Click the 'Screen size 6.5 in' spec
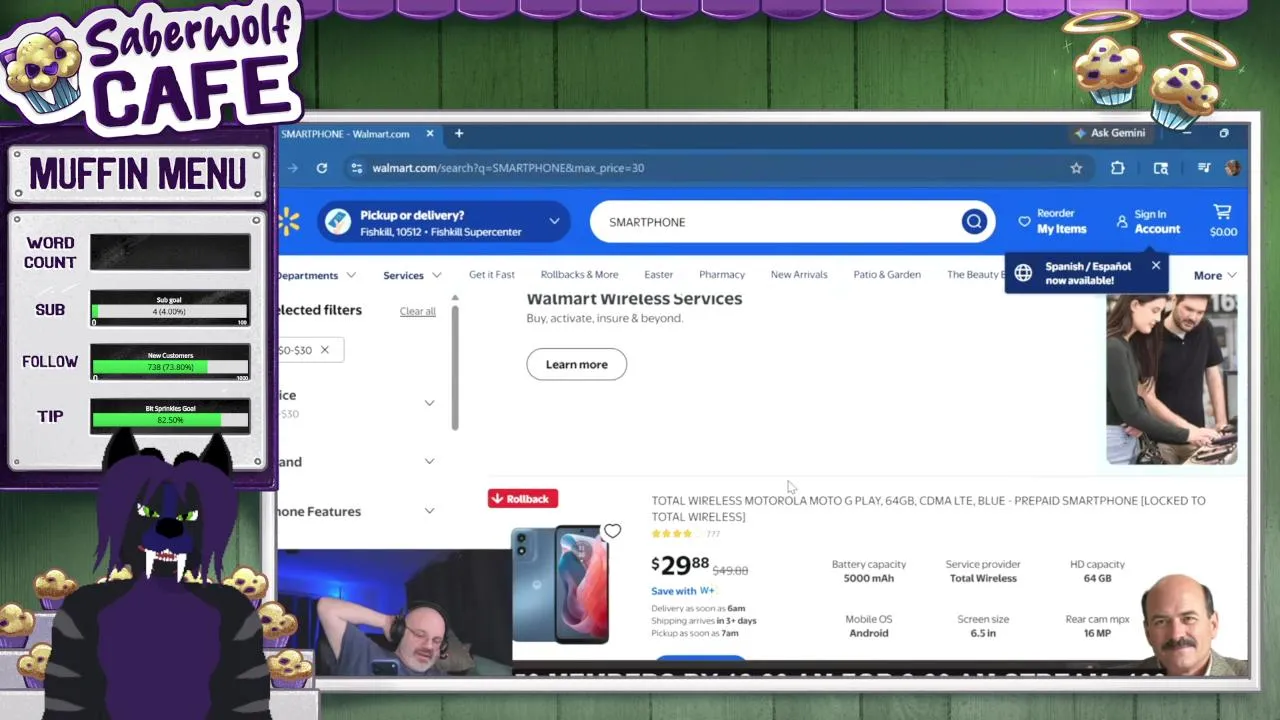Screen dimensions: 1280x720 tap(983, 625)
